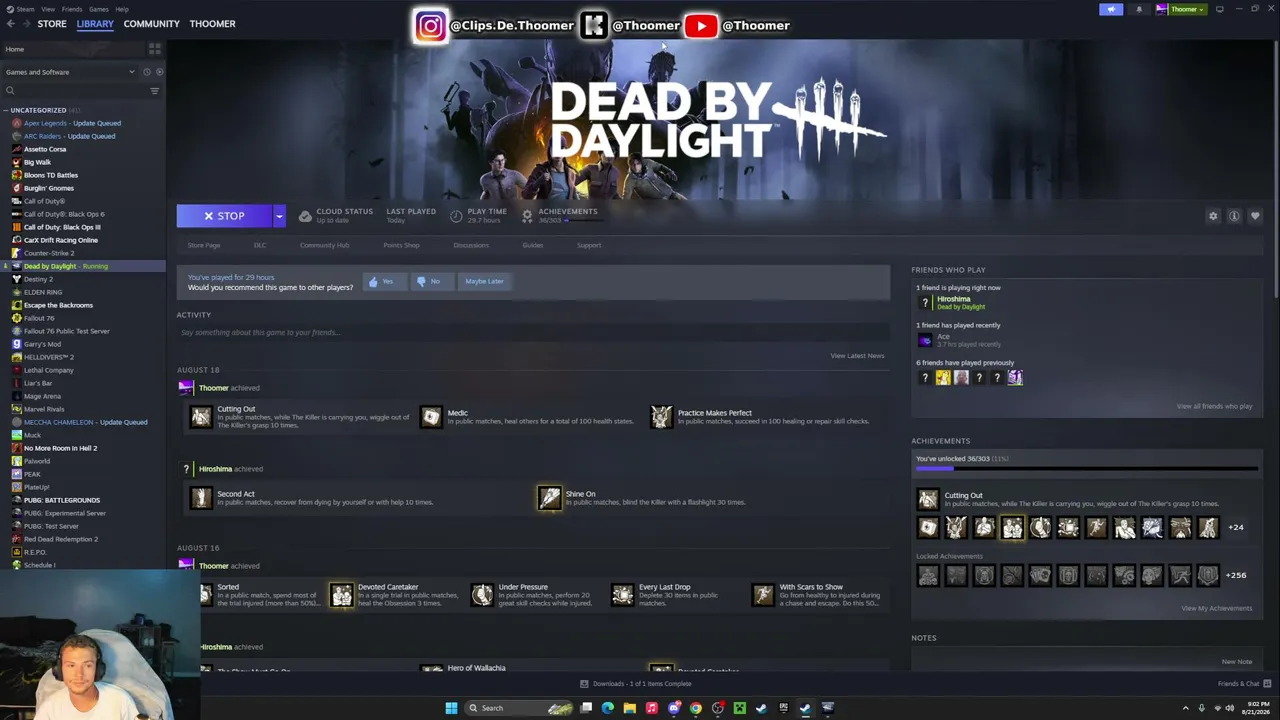Viewport: 1280px width, 720px height.
Task: Switch library to grid view icon
Action: [154, 48]
